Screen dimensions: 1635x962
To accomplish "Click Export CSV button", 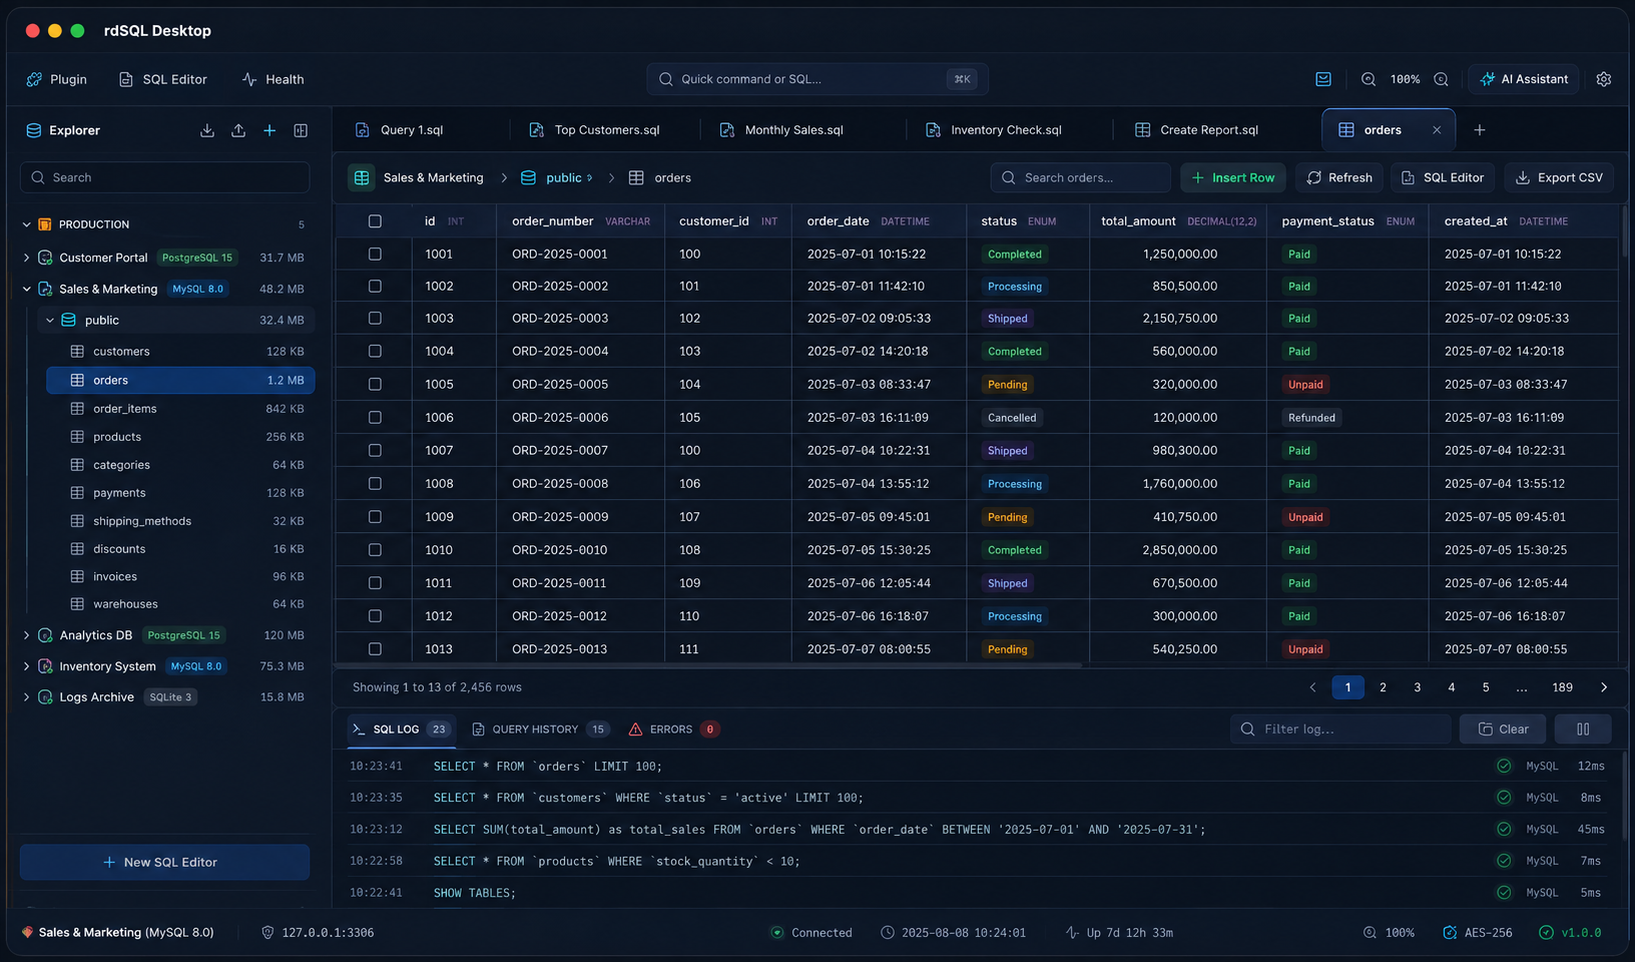I will click(x=1559, y=177).
